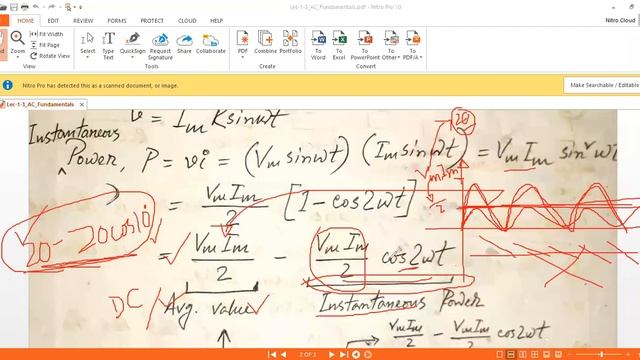
Task: Open the REVIEW ribbon tab
Action: (83, 20)
